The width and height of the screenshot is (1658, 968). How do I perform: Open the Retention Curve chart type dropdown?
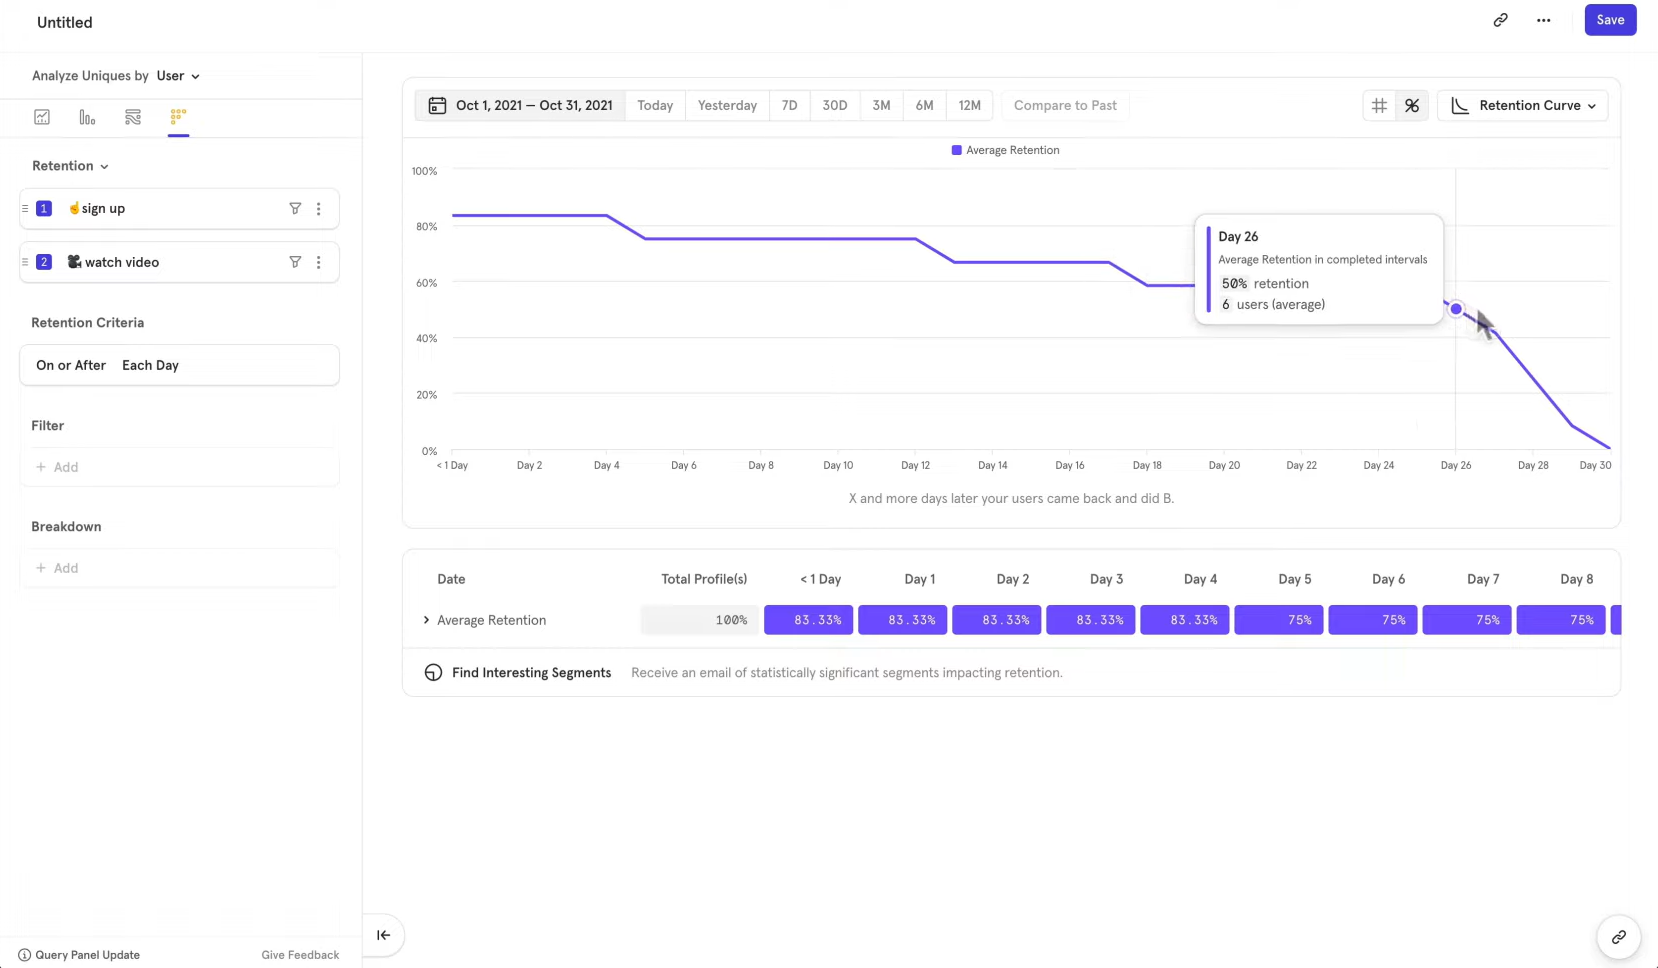pos(1522,105)
